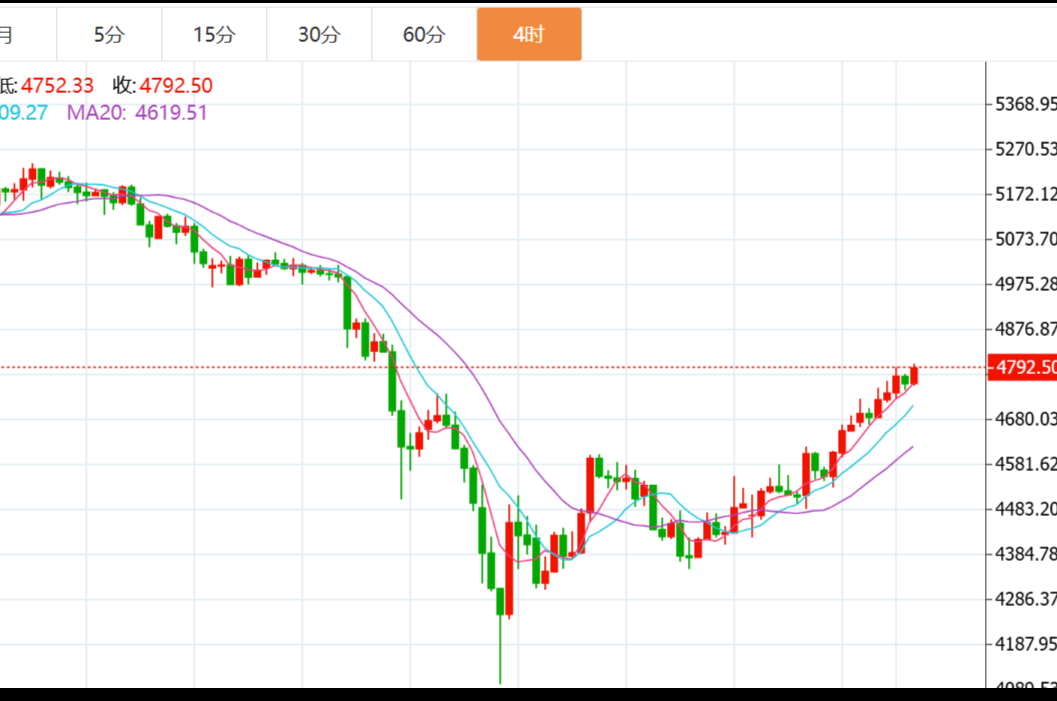Click the 5368.95 price axis label
Viewport: 1057px width, 701px height.
pos(1022,104)
